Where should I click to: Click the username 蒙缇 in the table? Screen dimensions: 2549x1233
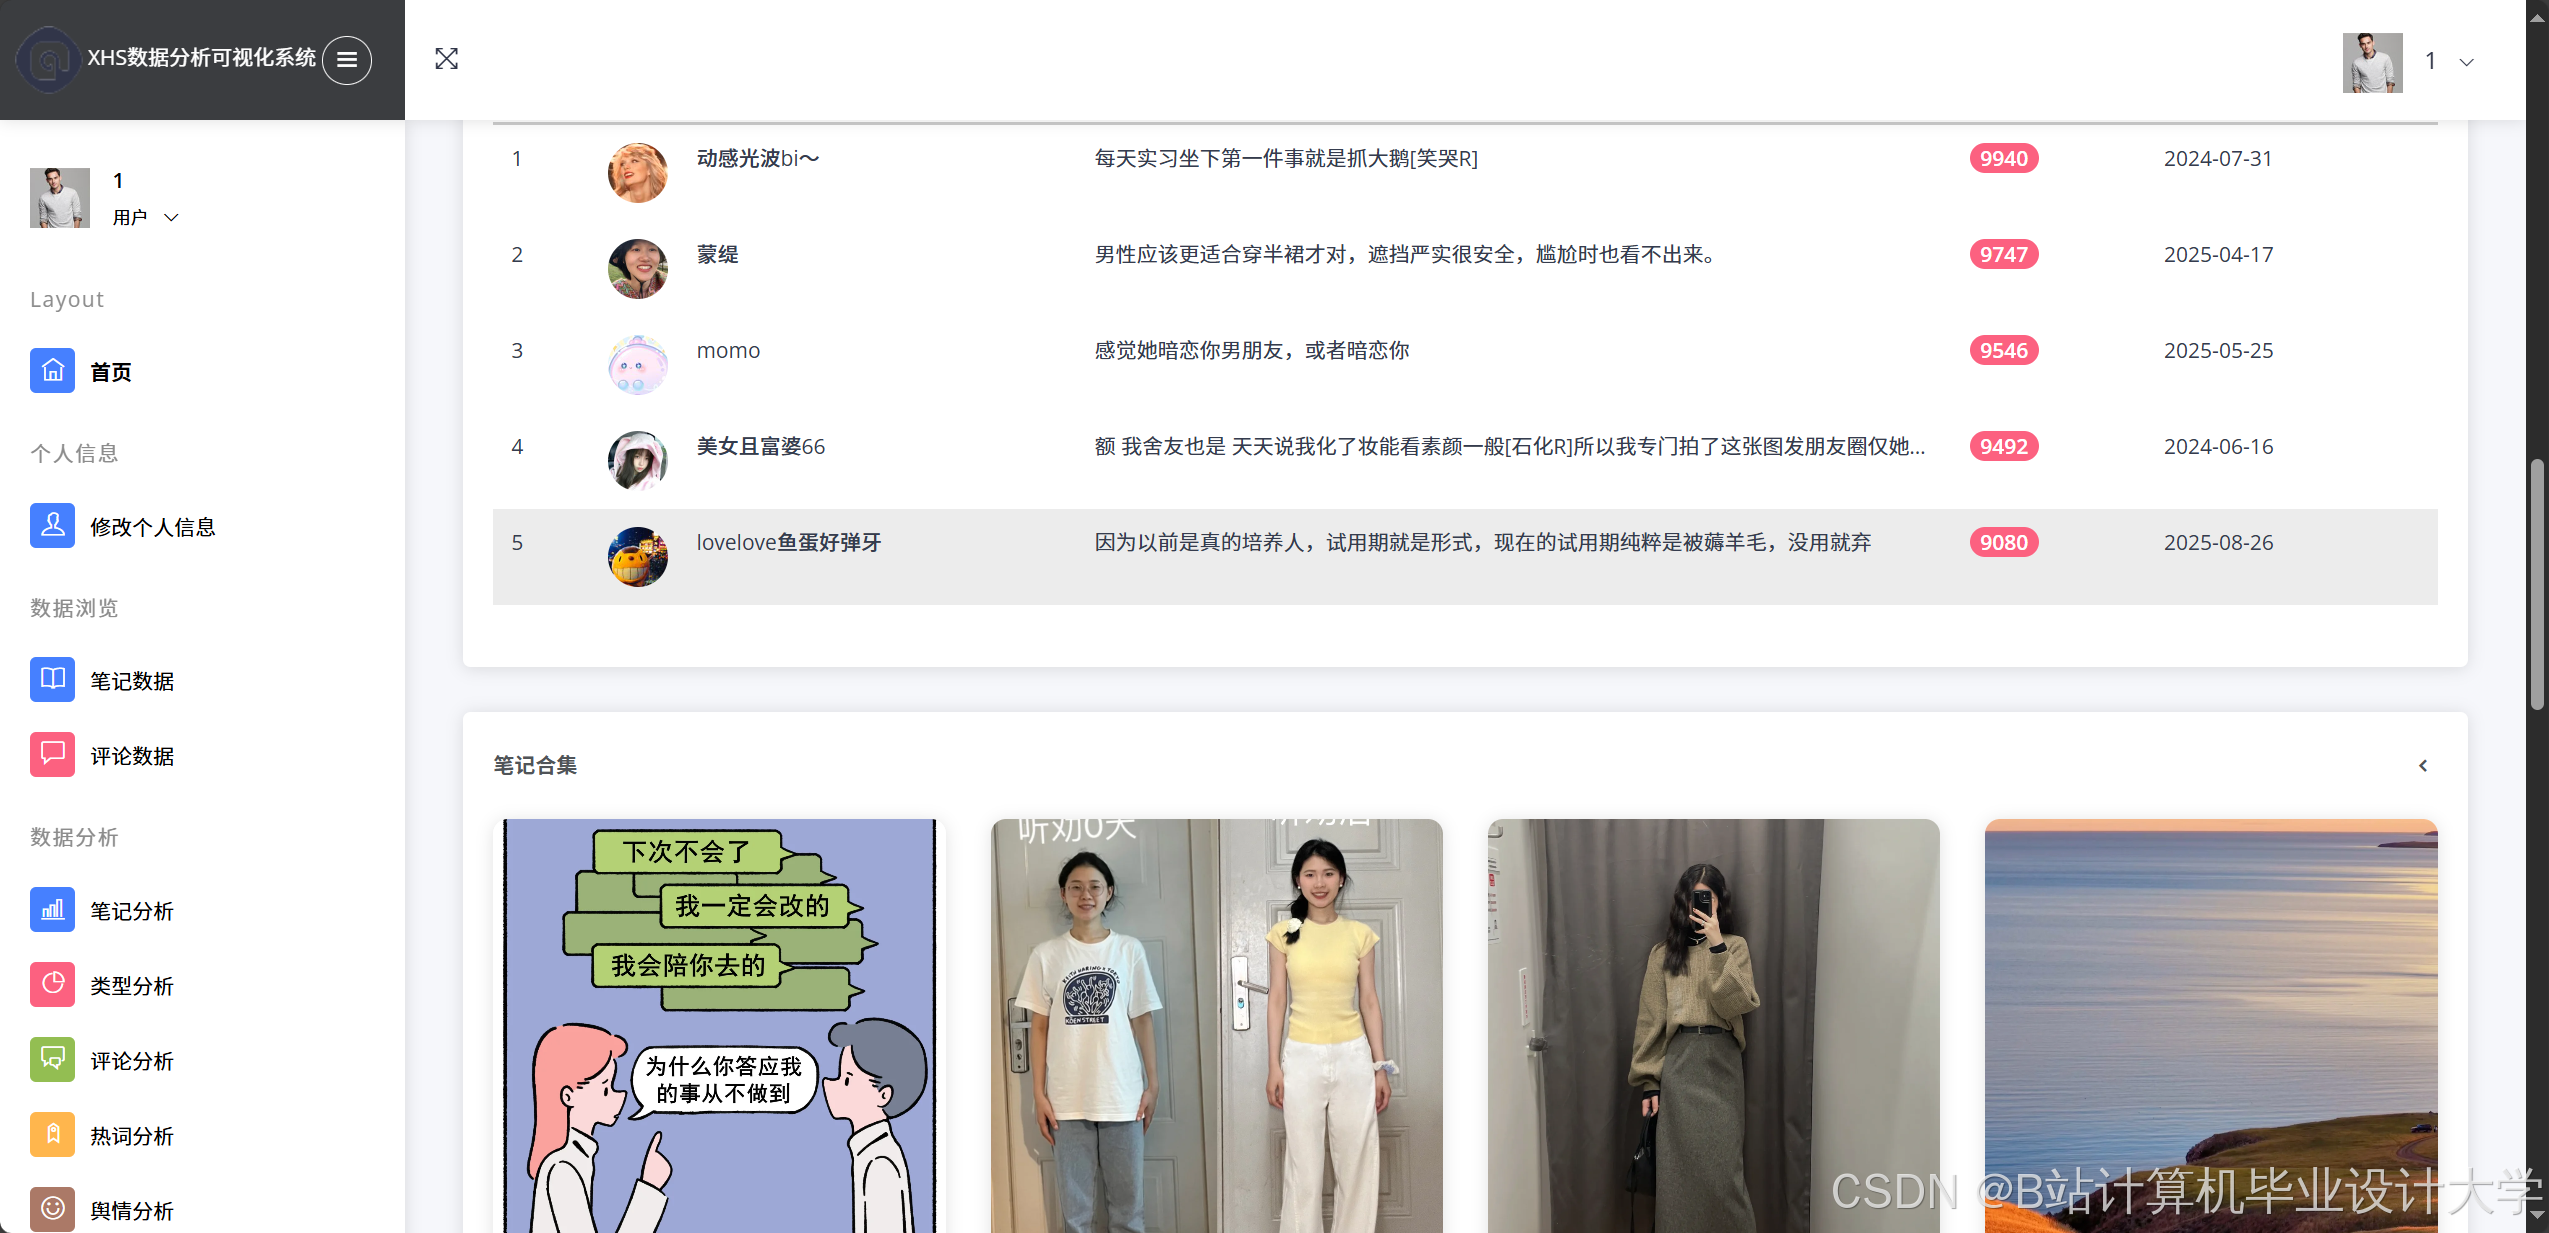716,254
